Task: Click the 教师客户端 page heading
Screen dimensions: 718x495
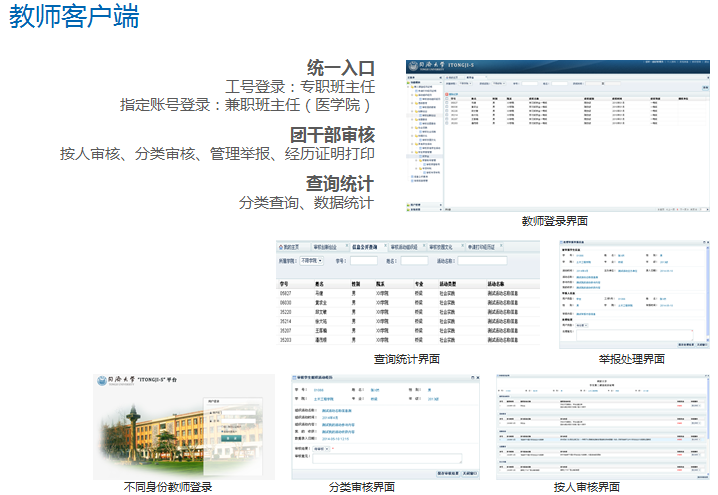Action: (74, 18)
